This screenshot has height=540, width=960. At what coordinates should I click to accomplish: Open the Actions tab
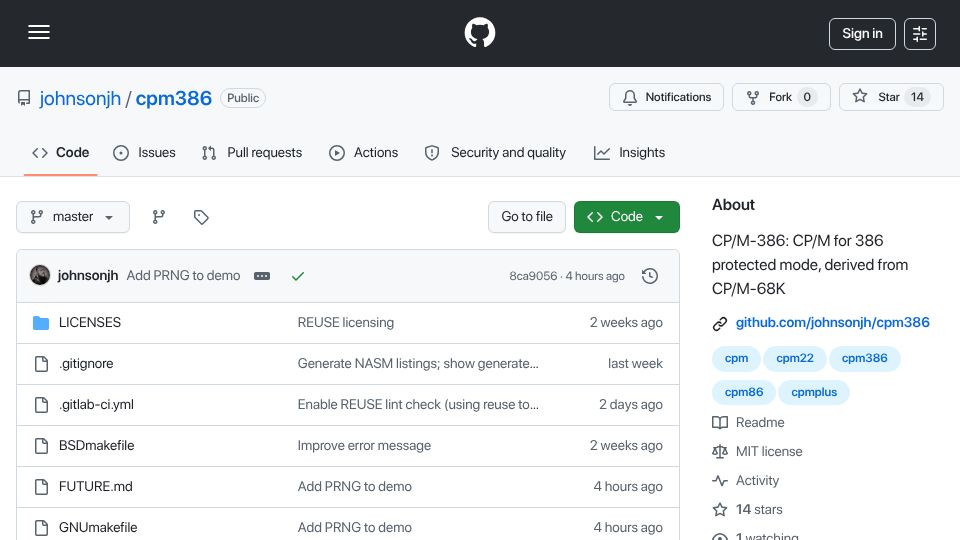[x=364, y=152]
